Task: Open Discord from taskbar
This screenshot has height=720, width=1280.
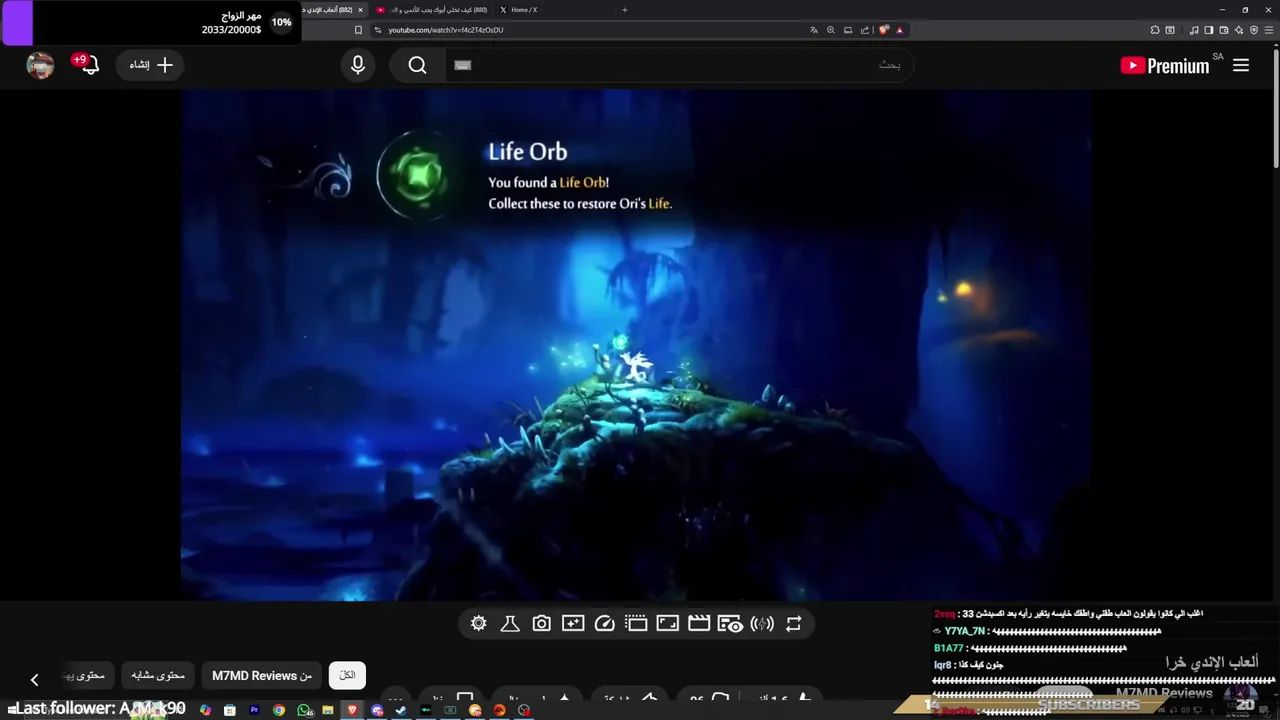Action: pyautogui.click(x=377, y=710)
